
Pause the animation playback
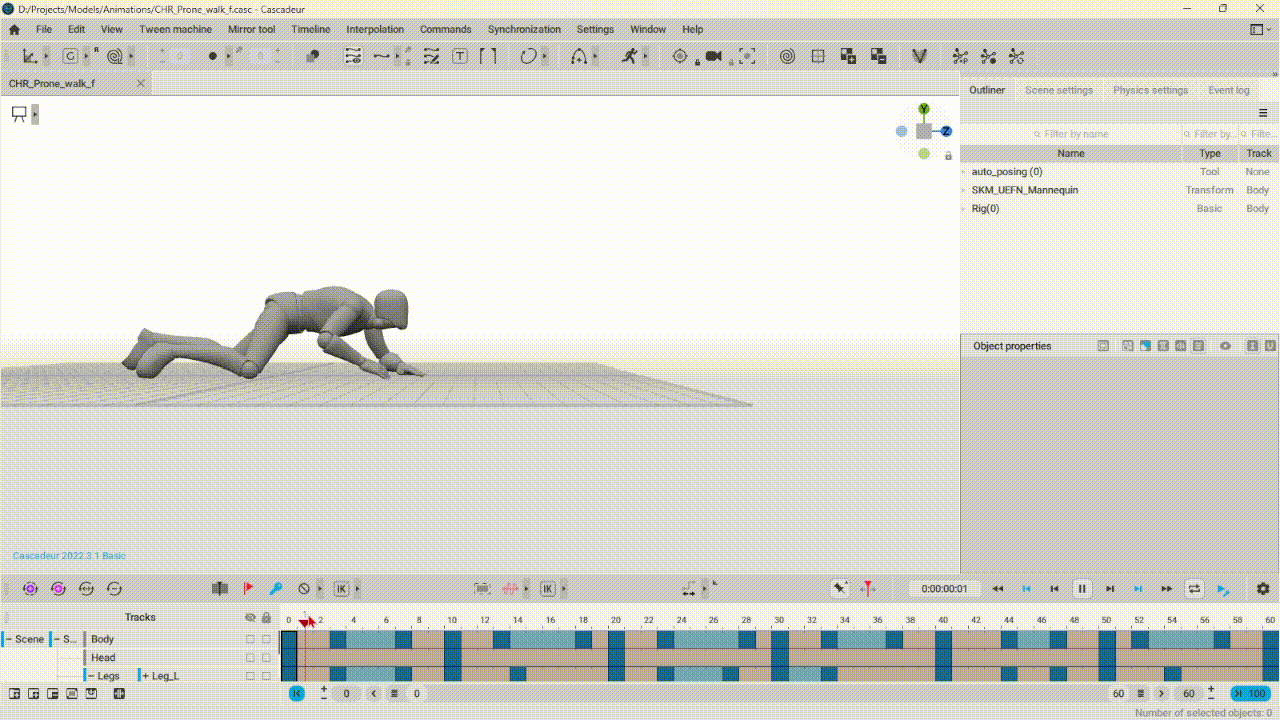coord(1081,589)
